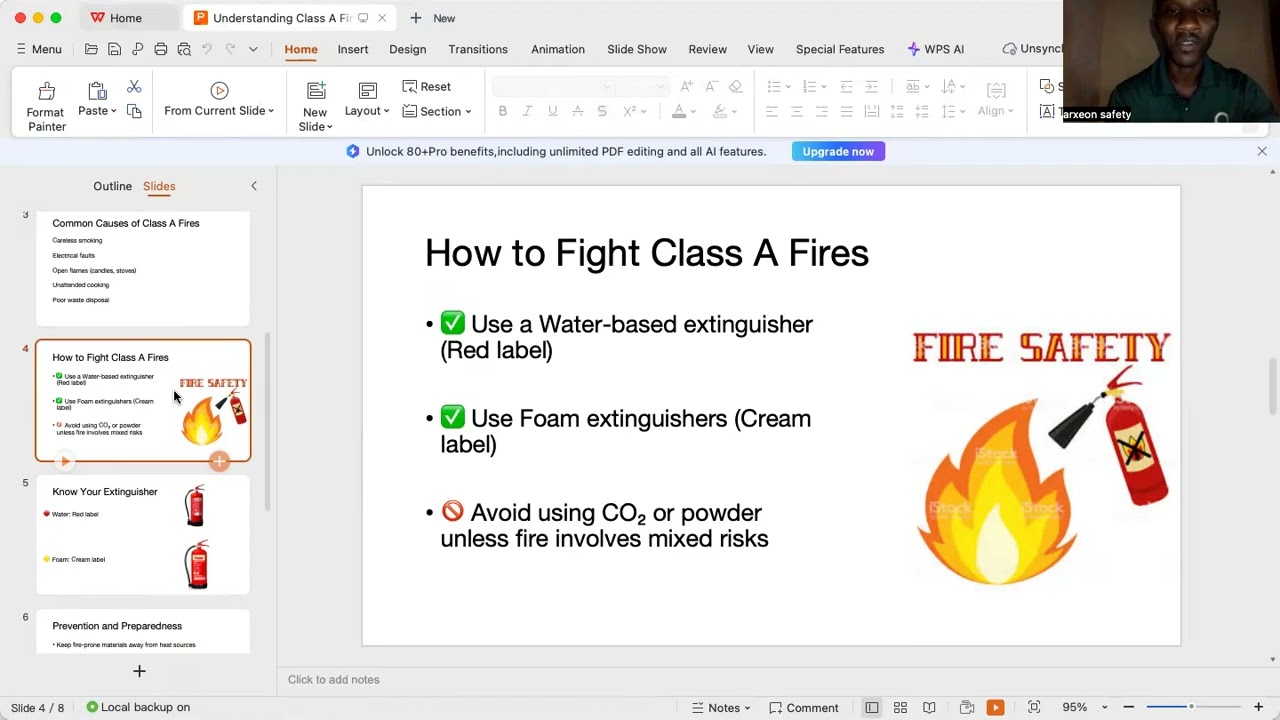The image size is (1280, 720).
Task: Open the Insert ribbon tab
Action: coord(353,49)
